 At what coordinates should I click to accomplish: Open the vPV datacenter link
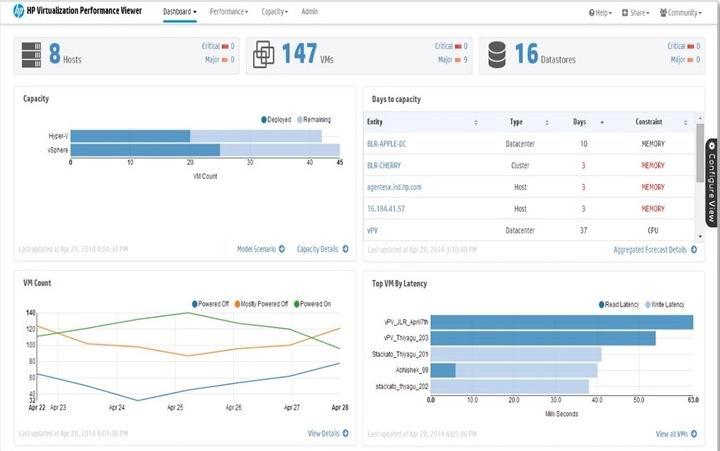coord(372,230)
